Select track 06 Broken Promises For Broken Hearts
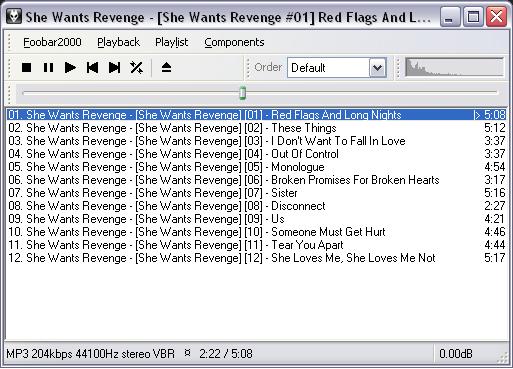The height and width of the screenshot is (369, 513). 257,180
